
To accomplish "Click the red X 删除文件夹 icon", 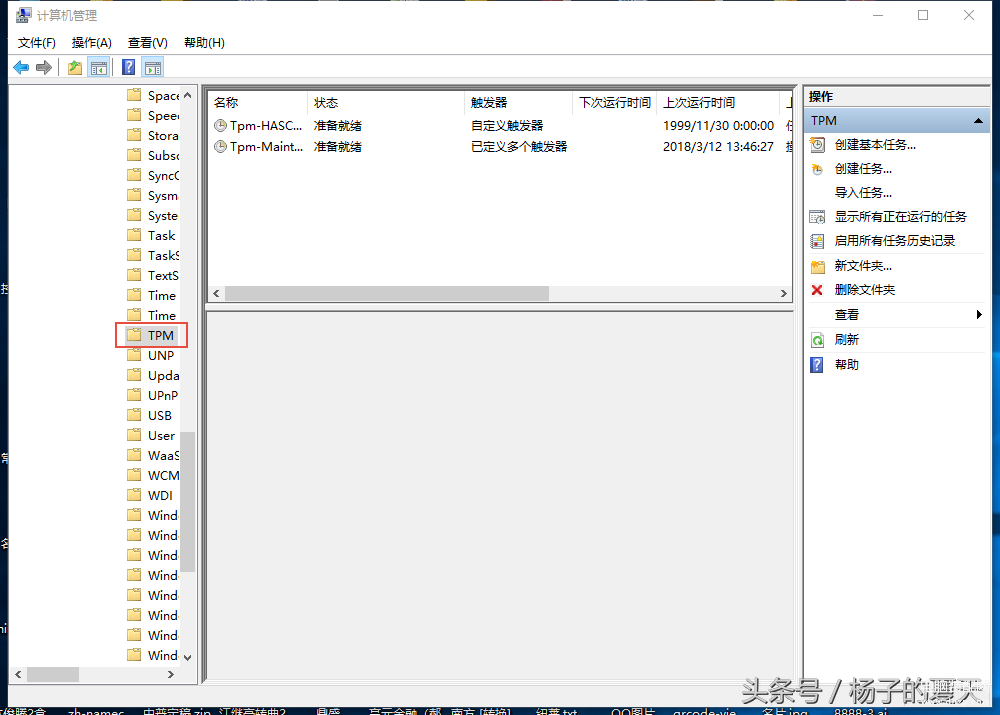I will (817, 290).
